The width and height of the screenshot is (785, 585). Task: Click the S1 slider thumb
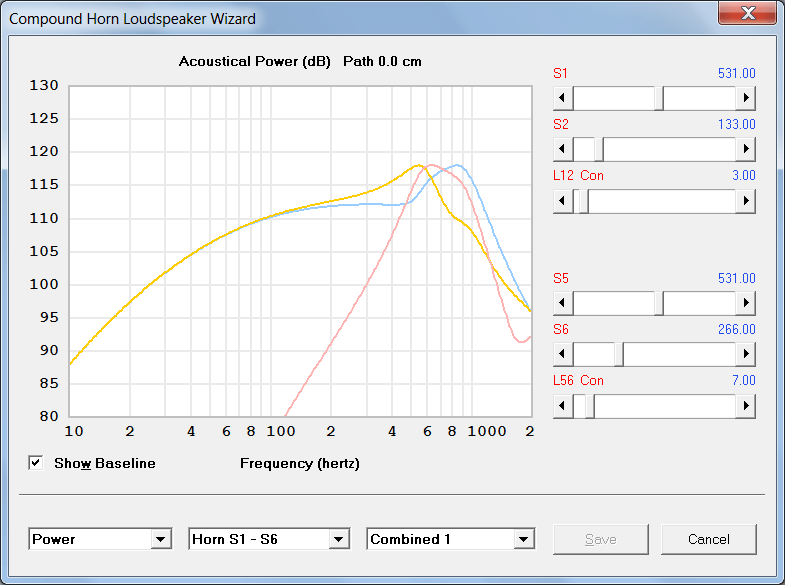(659, 98)
